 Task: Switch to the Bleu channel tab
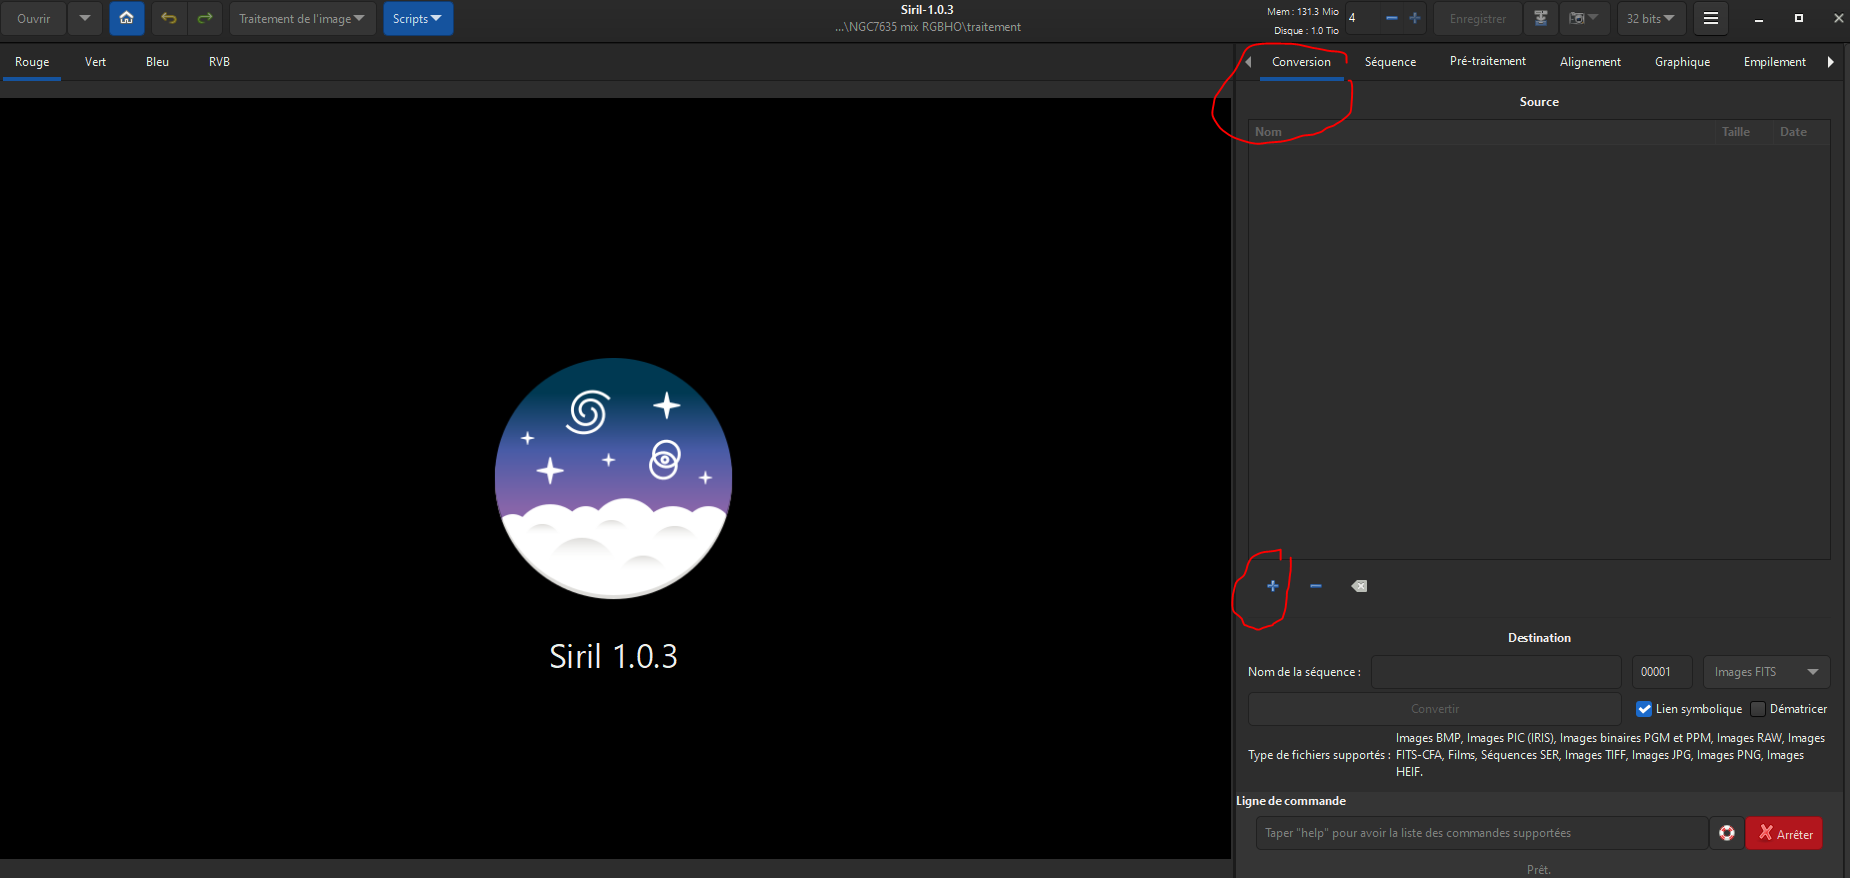coord(157,62)
